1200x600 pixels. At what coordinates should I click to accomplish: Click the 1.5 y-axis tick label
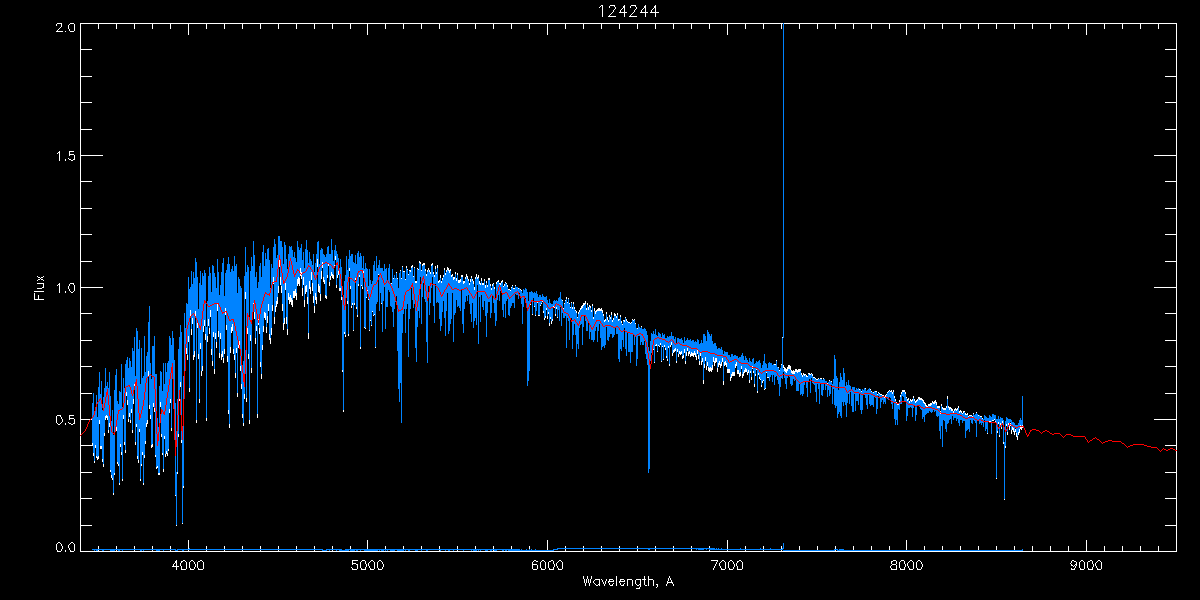click(66, 157)
